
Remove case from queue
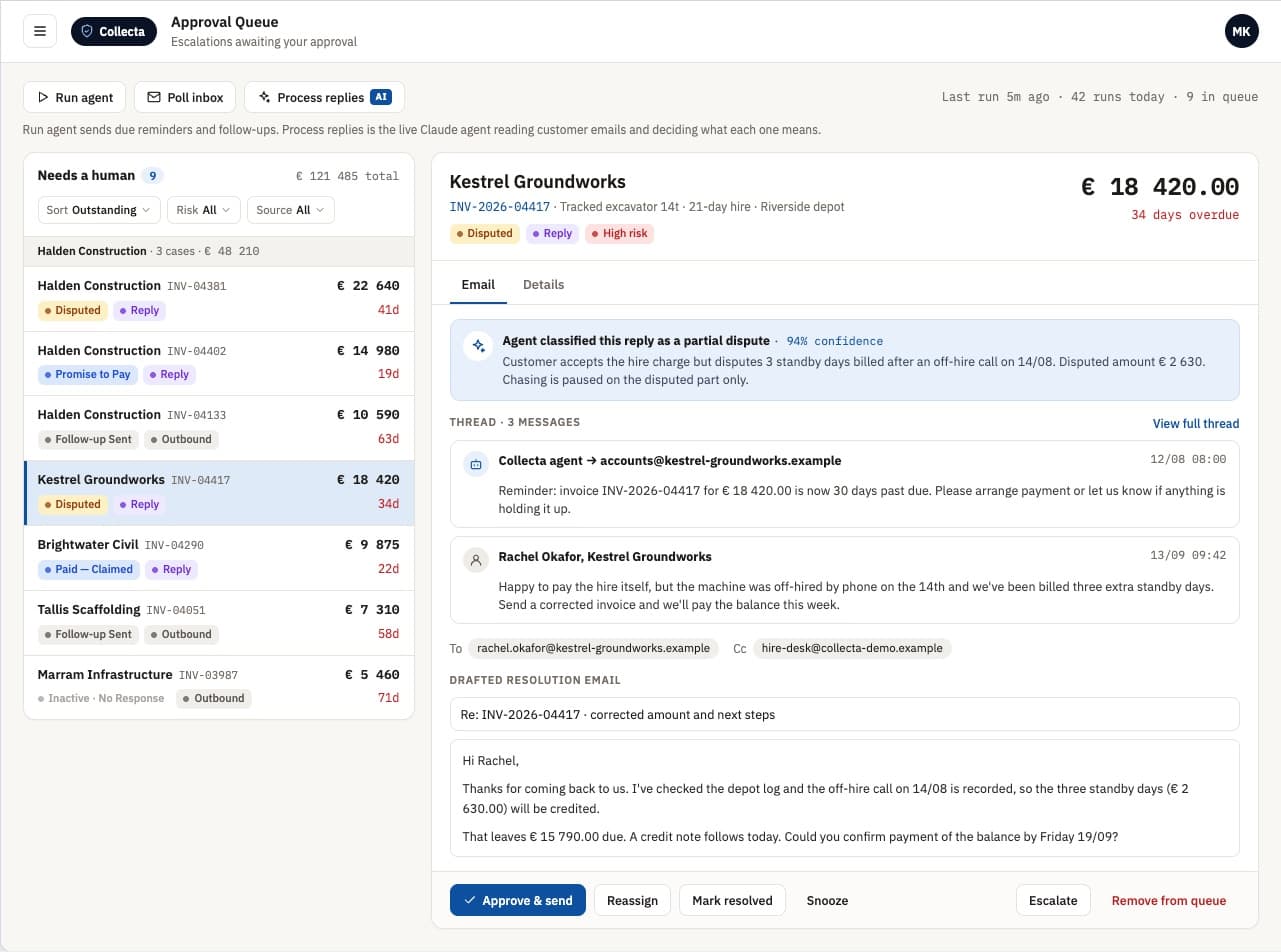point(1168,900)
